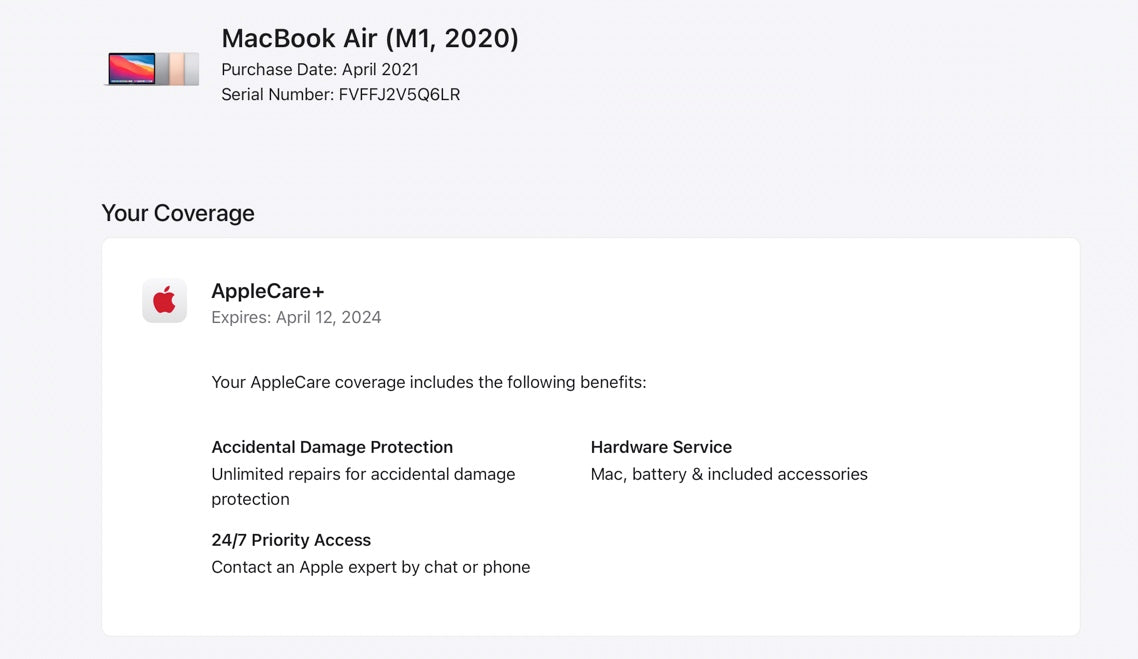Click the lone word "protection" under Unlimited repairs
1138x659 pixels.
pyautogui.click(x=250, y=499)
